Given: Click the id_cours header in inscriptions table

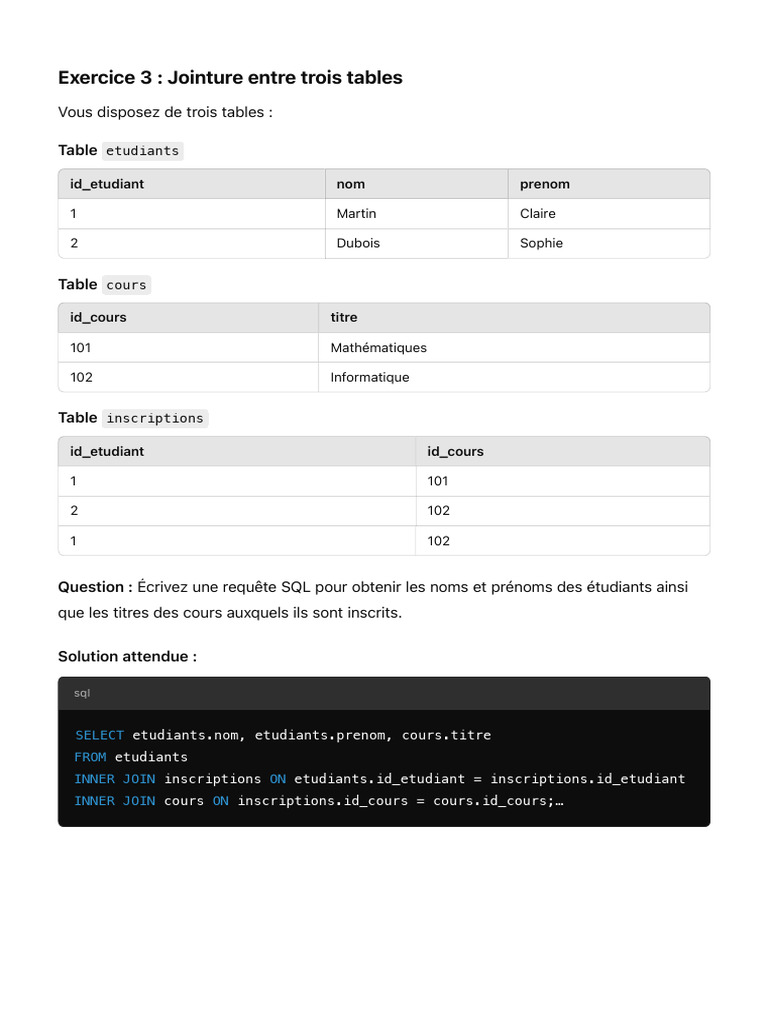Looking at the screenshot, I should point(562,451).
